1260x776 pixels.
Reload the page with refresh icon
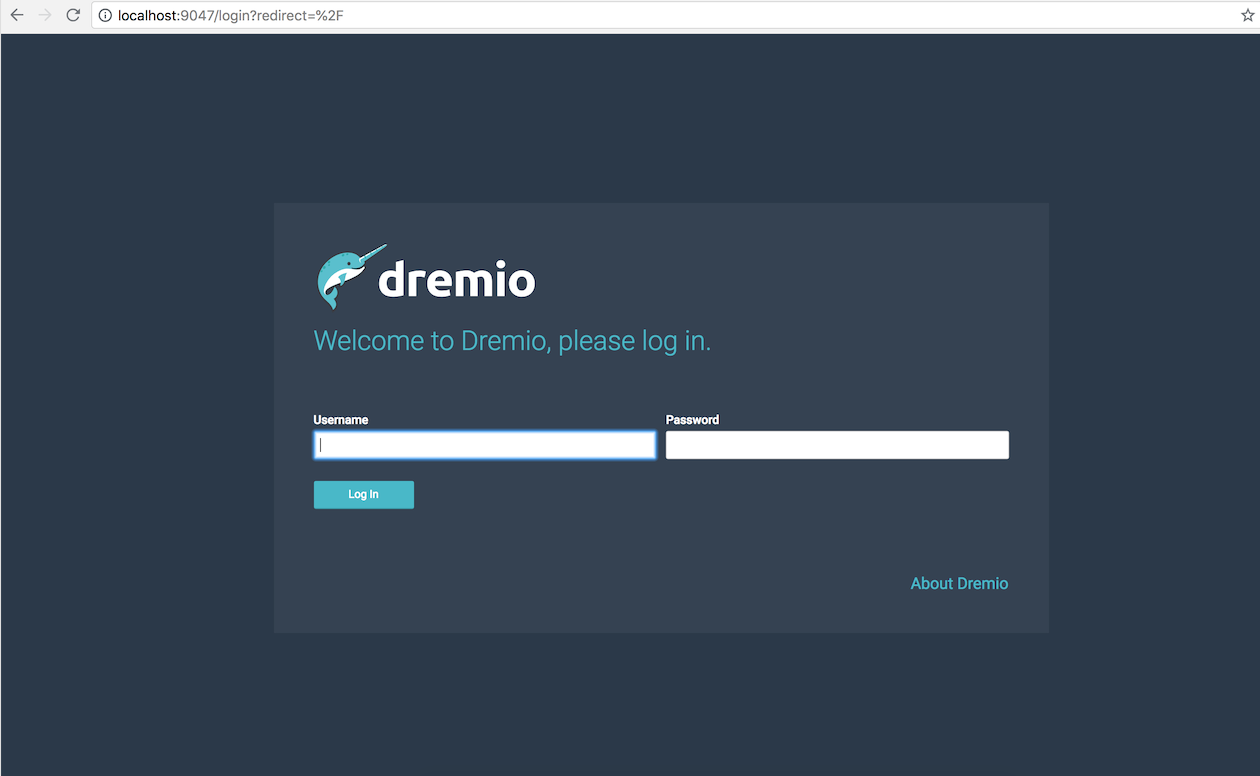(73, 15)
